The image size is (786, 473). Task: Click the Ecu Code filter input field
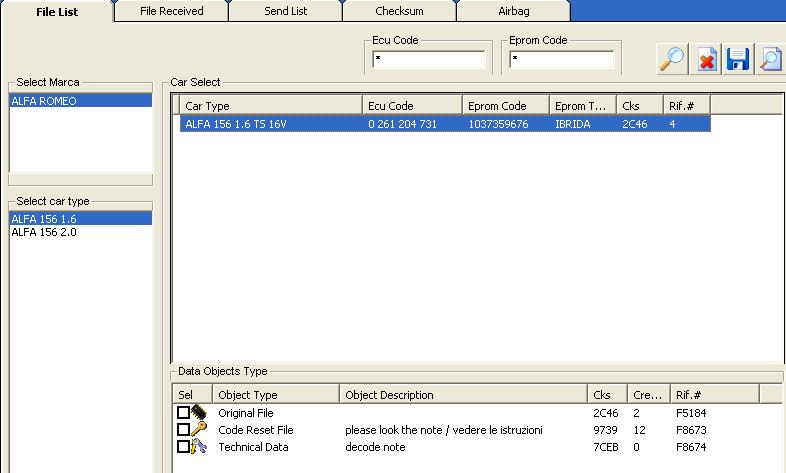tap(429, 59)
